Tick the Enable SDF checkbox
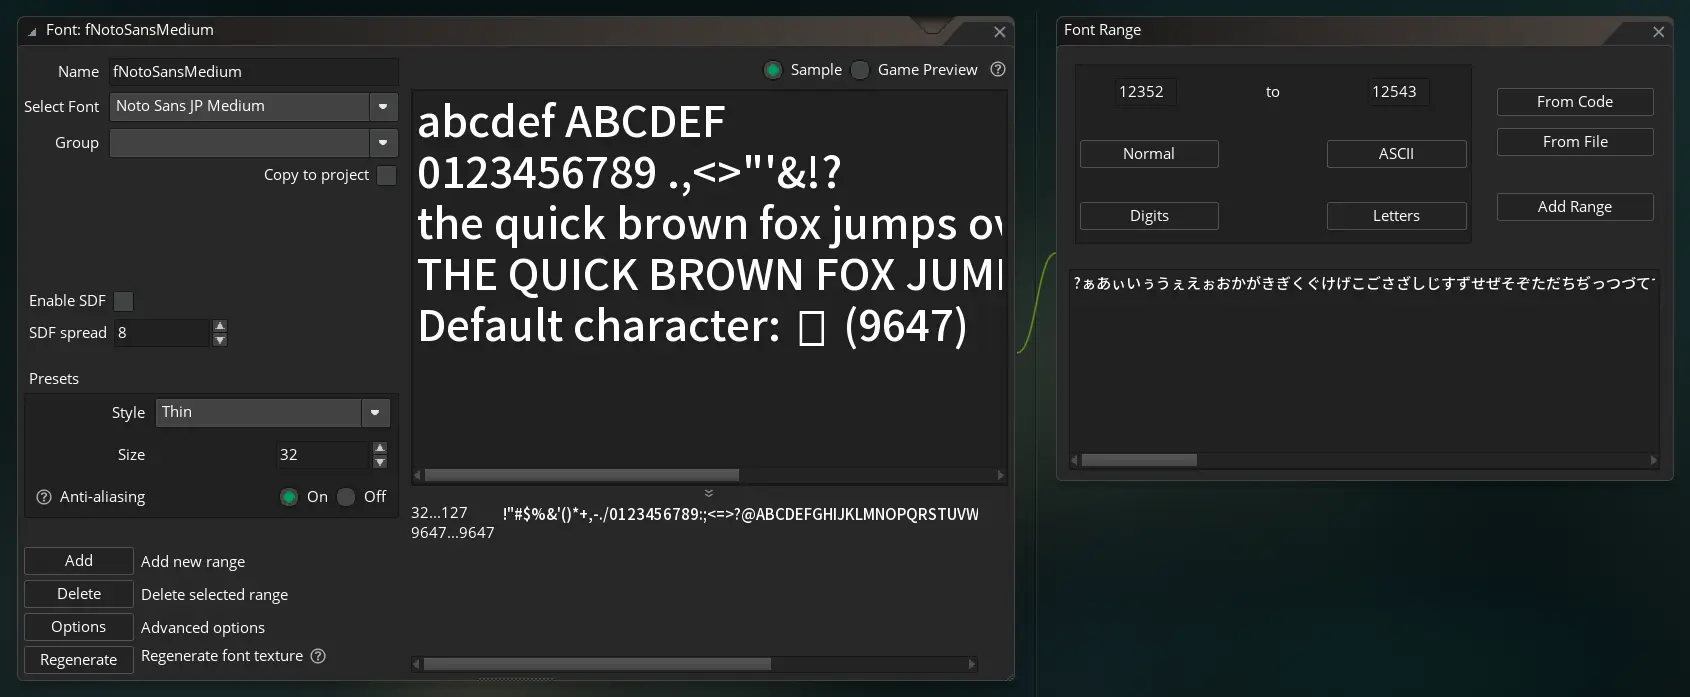This screenshot has width=1690, height=697. (124, 301)
